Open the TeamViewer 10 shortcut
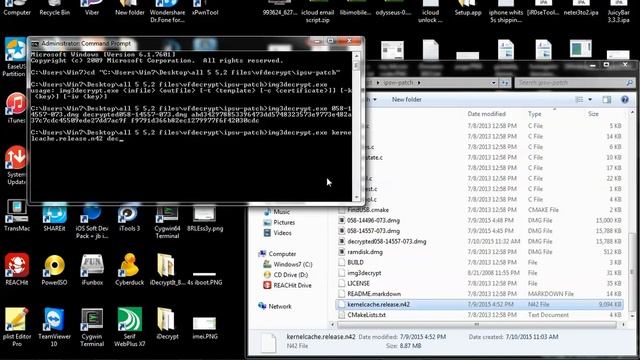 pyautogui.click(x=54, y=327)
